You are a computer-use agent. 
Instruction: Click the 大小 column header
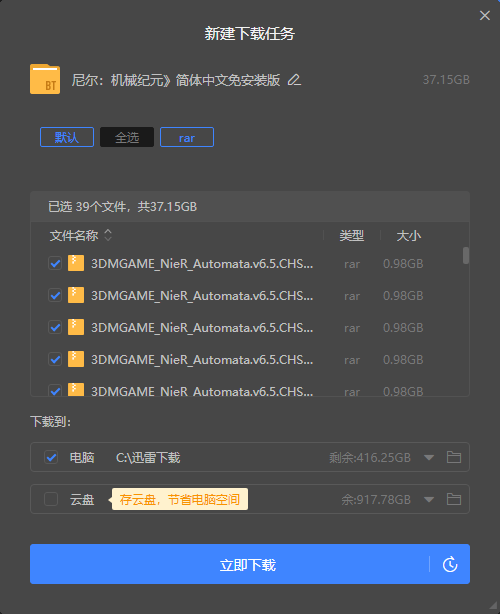[408, 236]
